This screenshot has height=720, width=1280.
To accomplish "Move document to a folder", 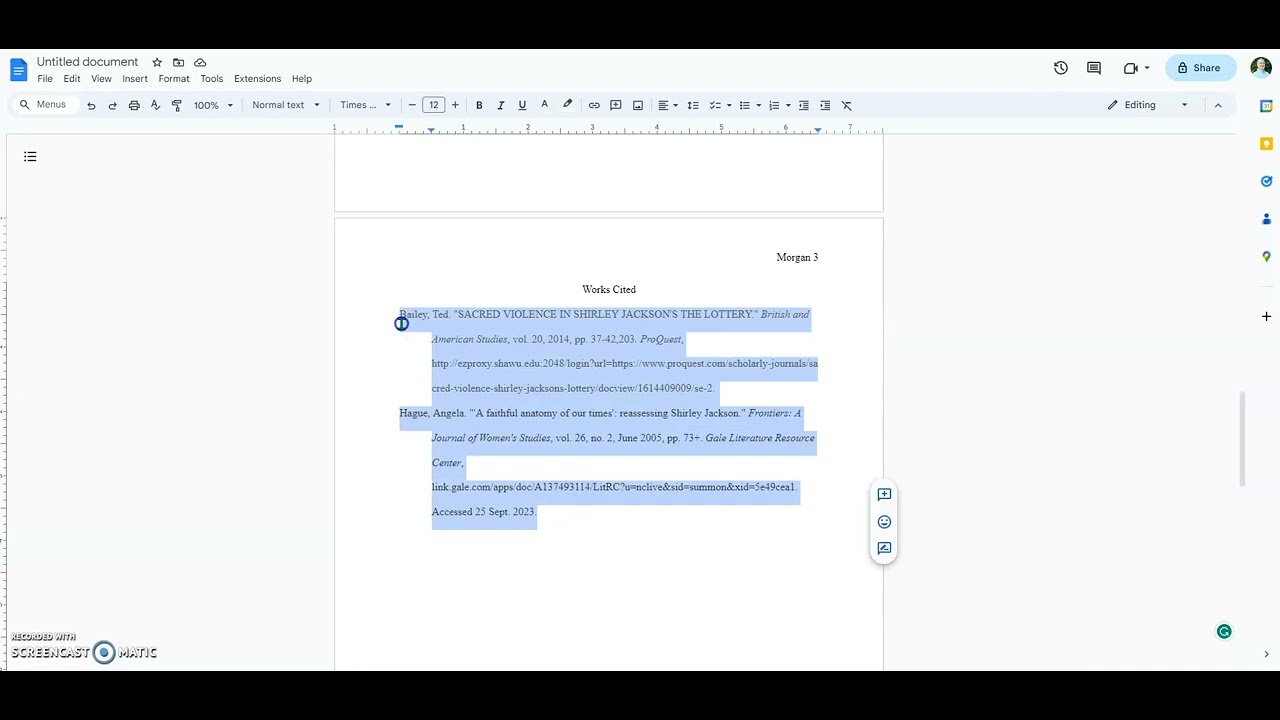I will (x=178, y=62).
